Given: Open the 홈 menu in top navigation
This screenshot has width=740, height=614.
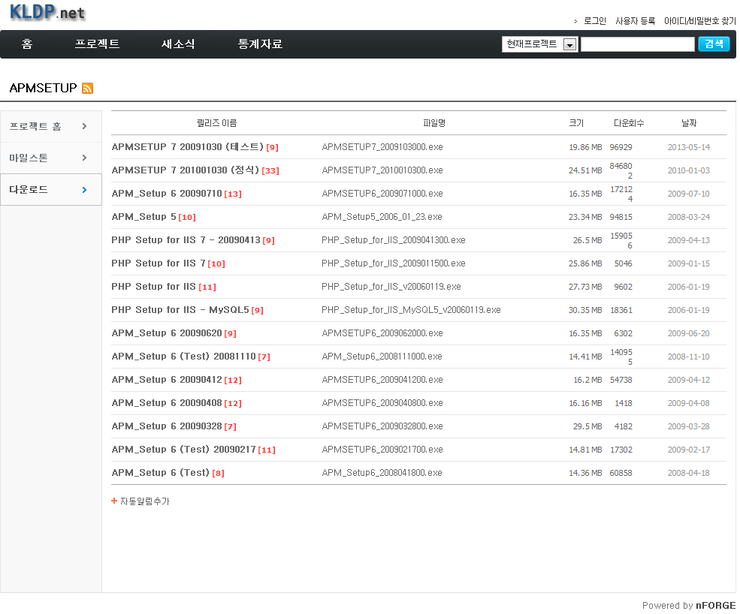Looking at the screenshot, I should 27,44.
